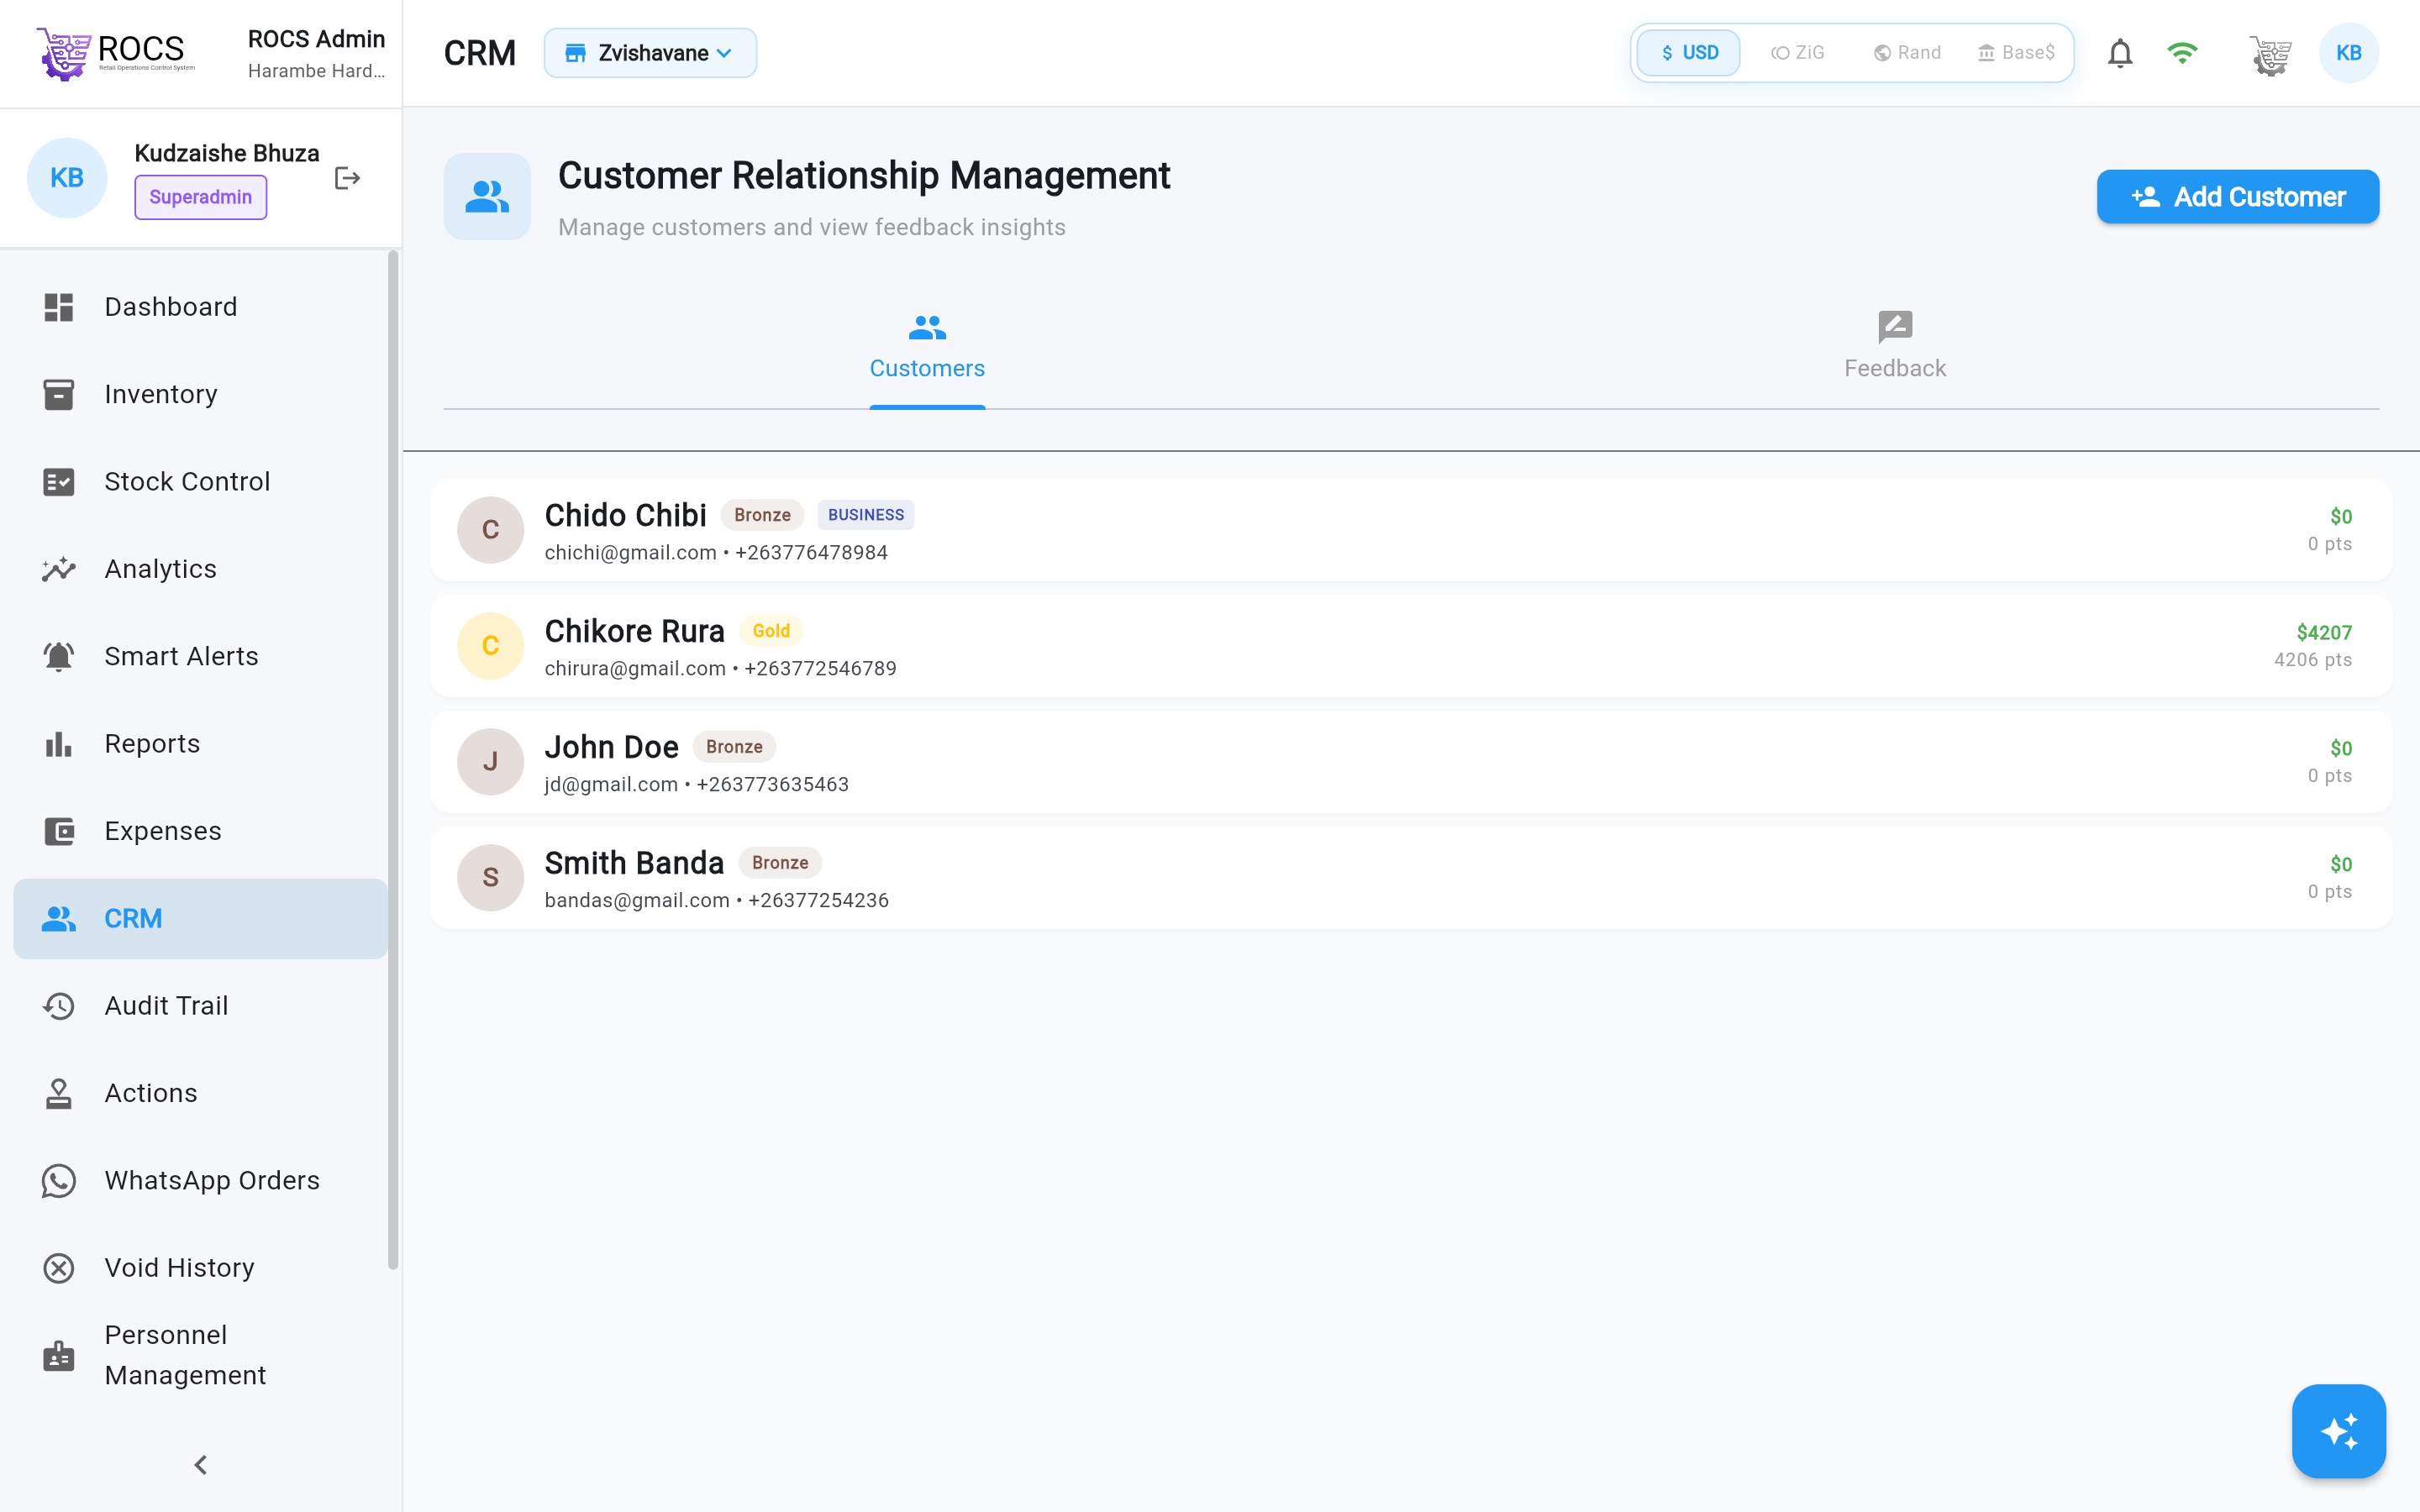Click the Analytics chart icon
The height and width of the screenshot is (1512, 2420).
[59, 569]
